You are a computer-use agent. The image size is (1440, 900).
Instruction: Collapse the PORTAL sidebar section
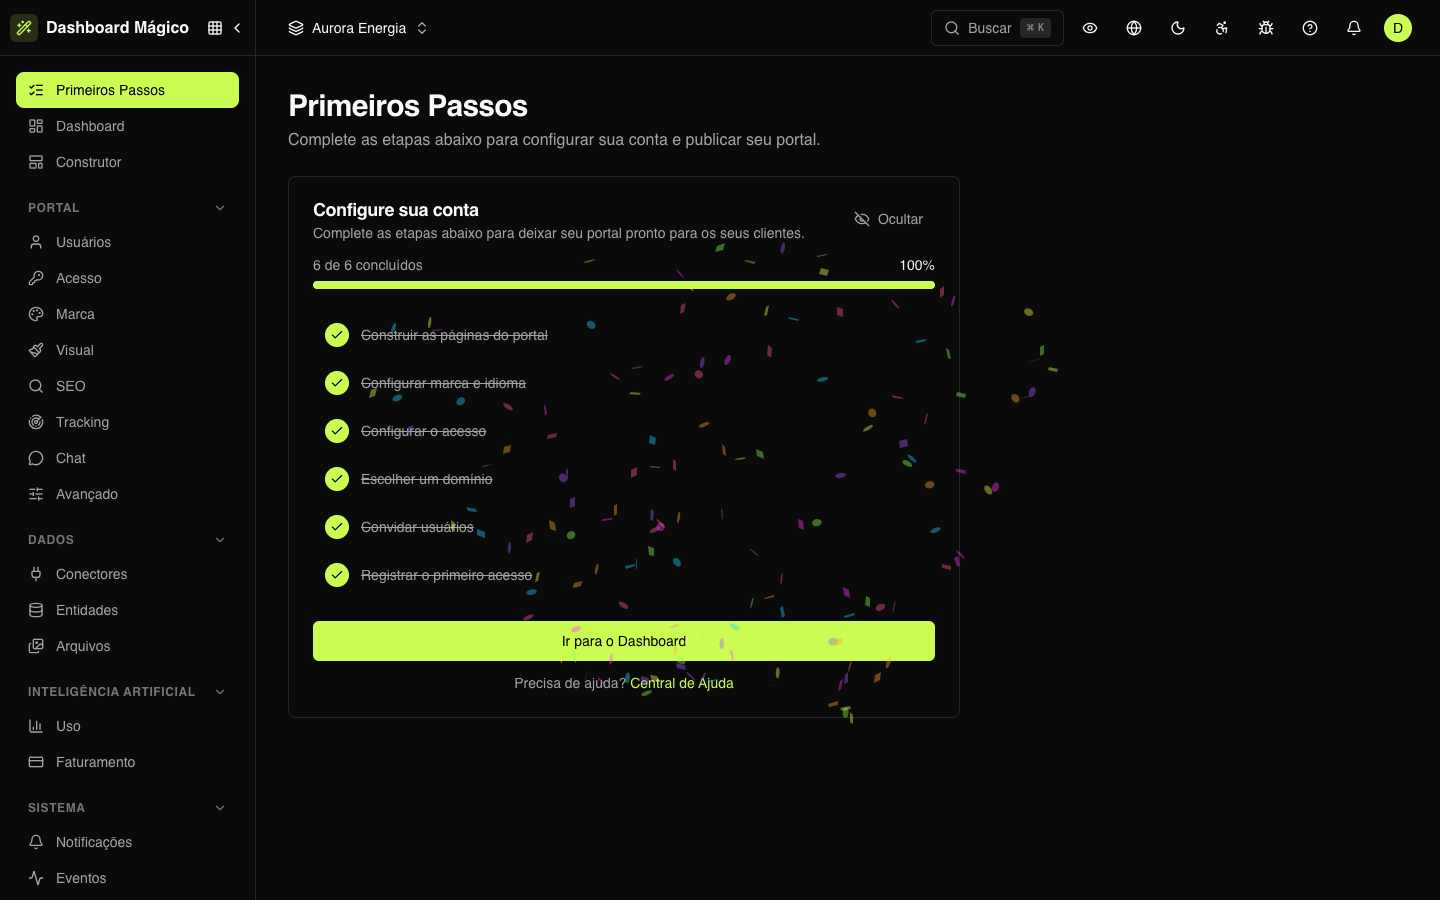point(220,208)
